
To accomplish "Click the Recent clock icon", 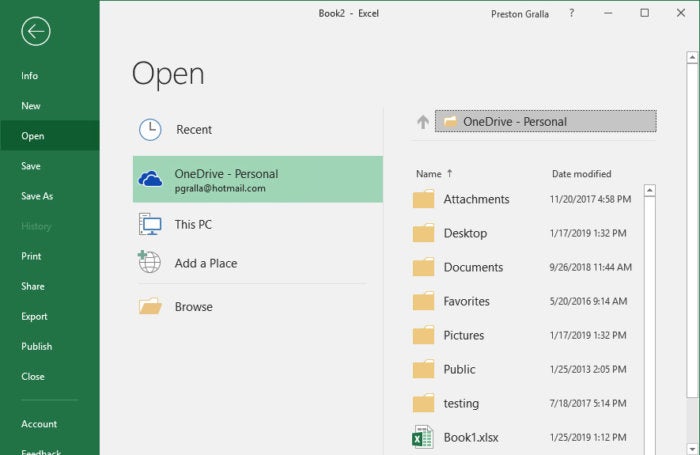I will click(150, 129).
